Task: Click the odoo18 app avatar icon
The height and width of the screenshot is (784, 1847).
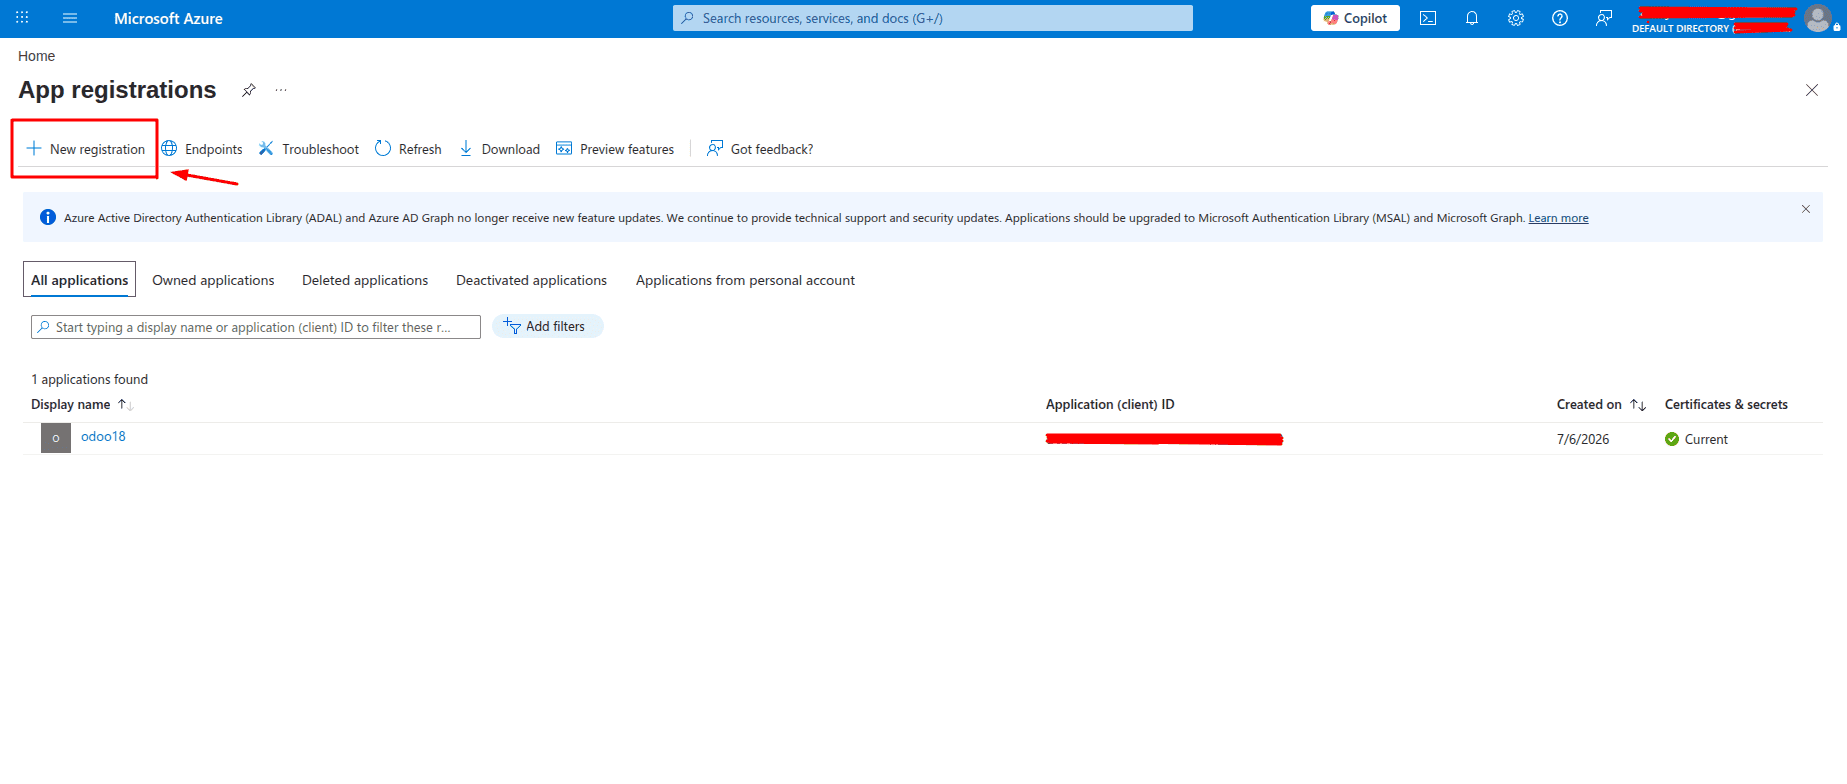Action: [56, 438]
